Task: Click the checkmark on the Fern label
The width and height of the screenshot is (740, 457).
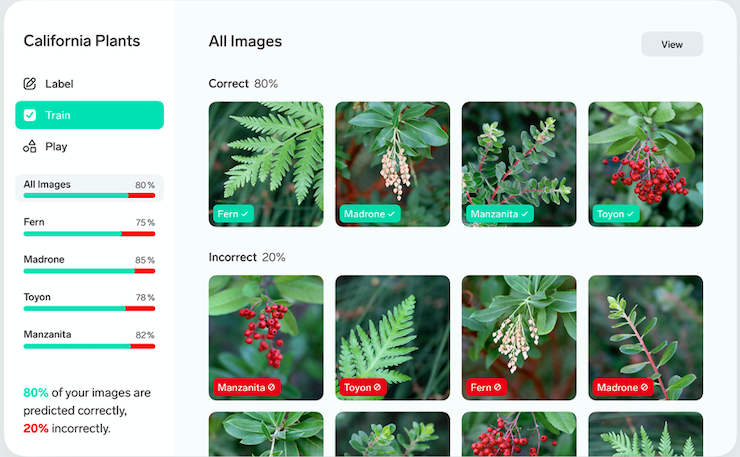Action: 244,214
